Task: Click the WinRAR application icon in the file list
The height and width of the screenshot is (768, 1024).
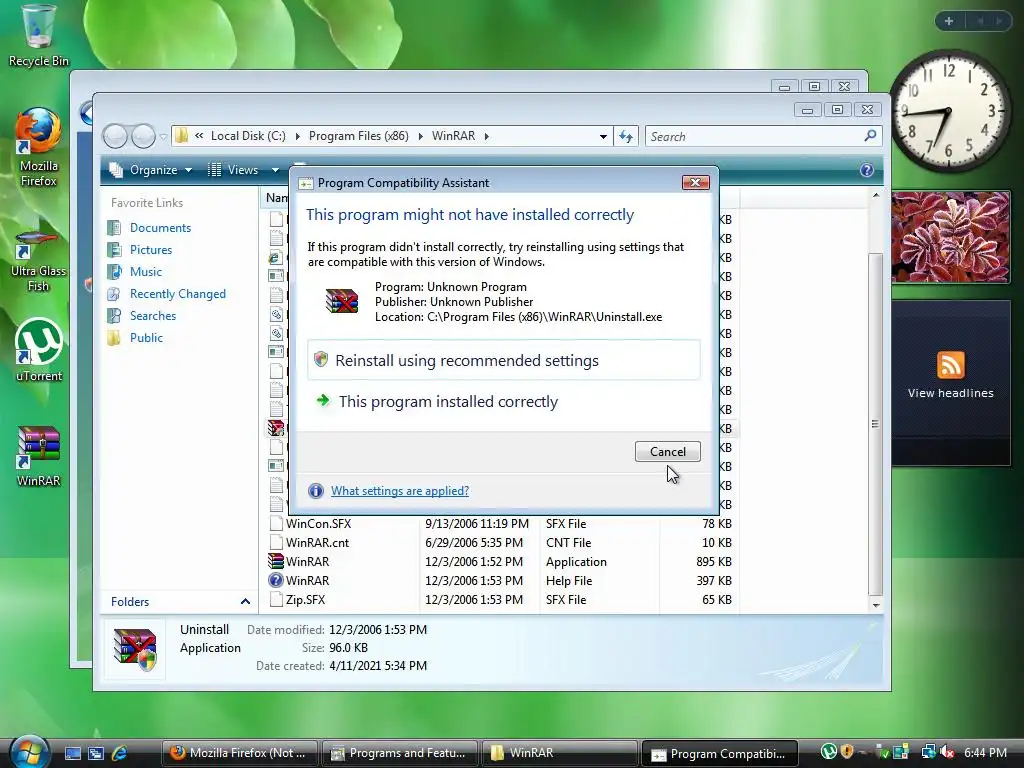Action: [x=276, y=561]
